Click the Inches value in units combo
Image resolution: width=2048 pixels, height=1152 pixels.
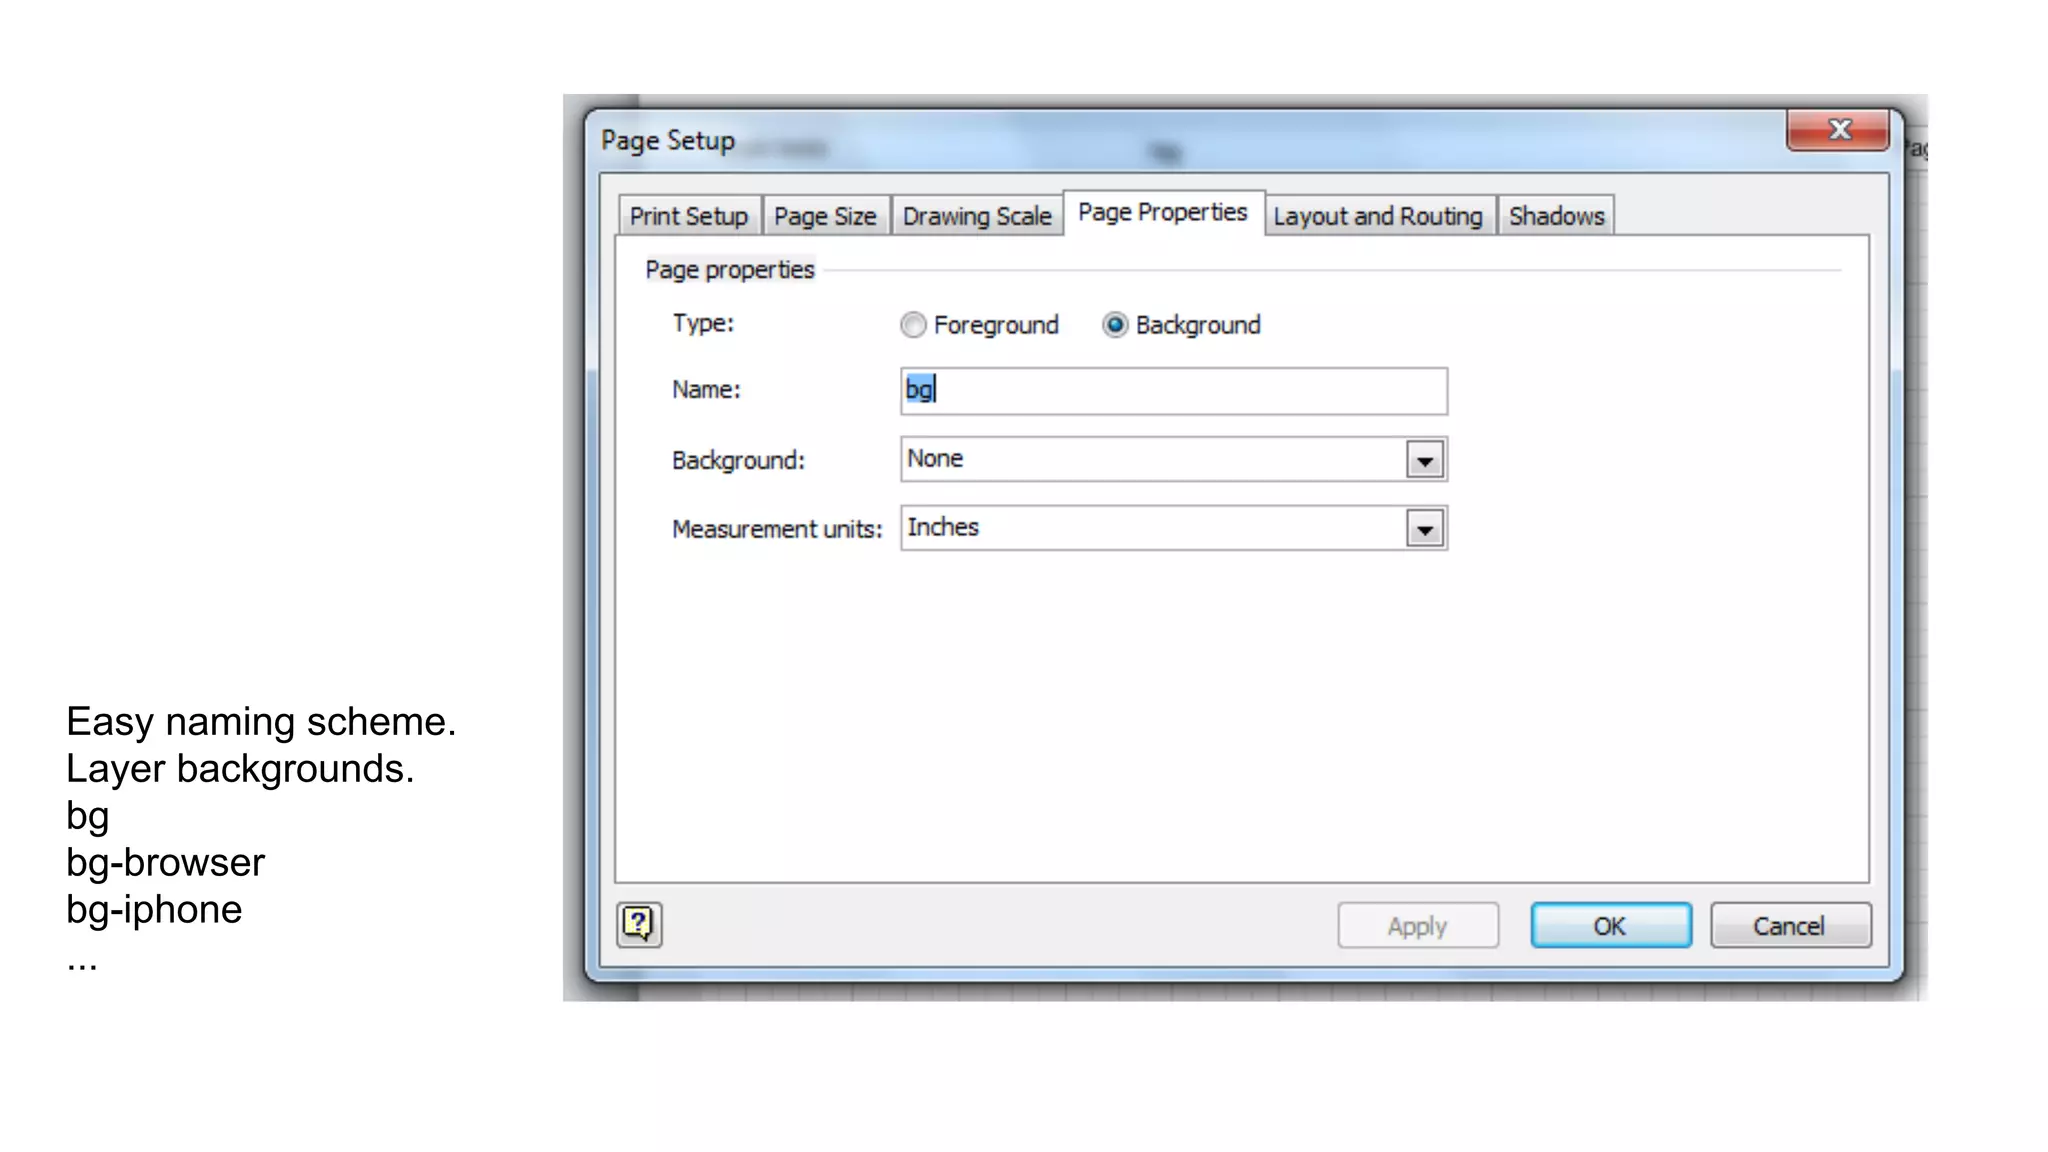[x=943, y=527]
